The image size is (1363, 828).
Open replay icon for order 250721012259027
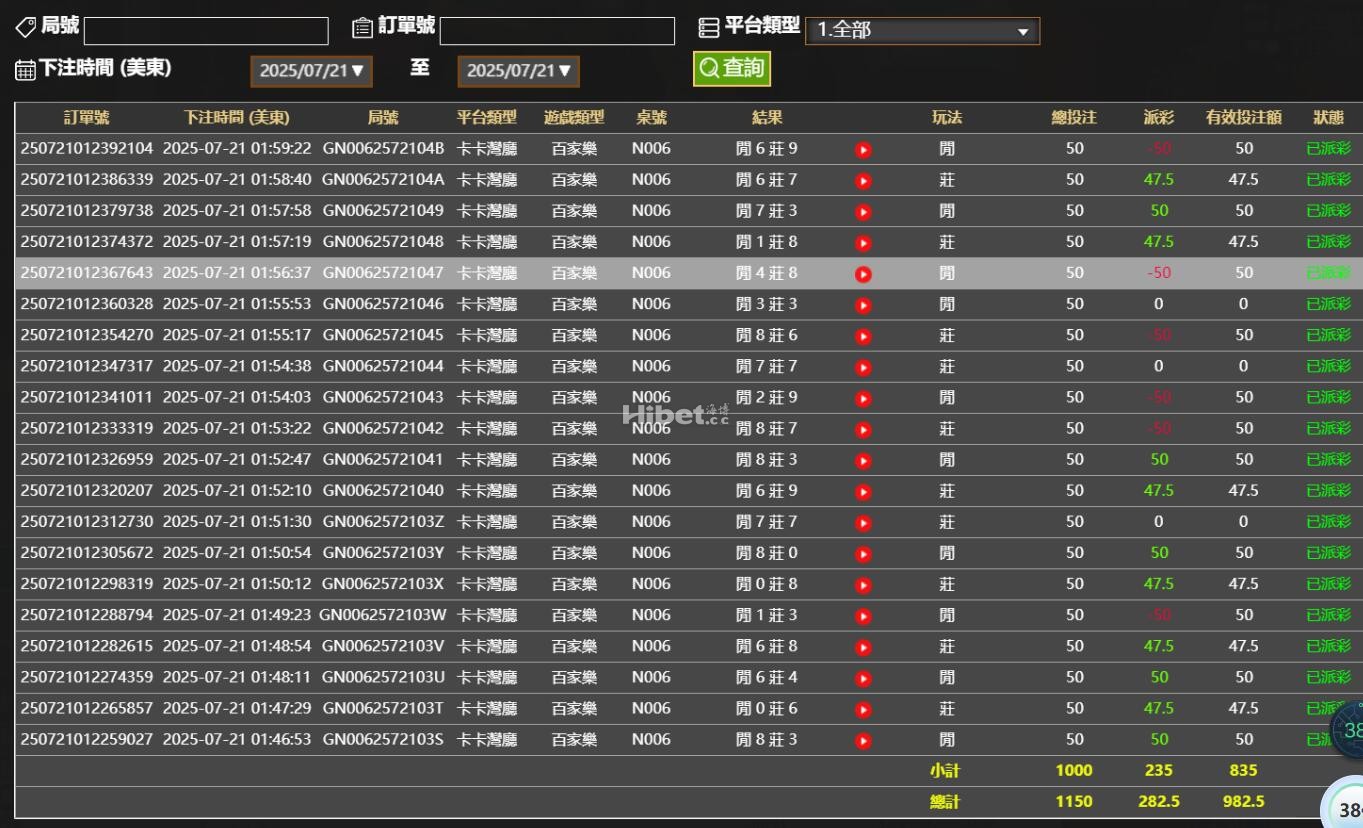(x=863, y=741)
